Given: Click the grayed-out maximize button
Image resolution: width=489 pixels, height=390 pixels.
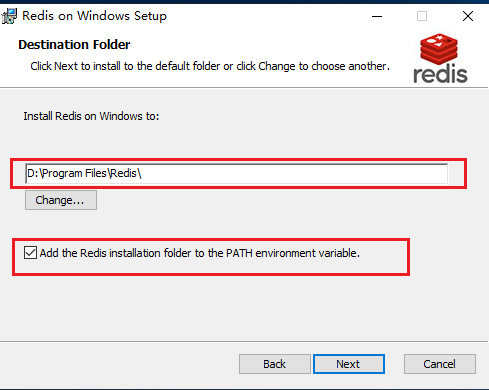Looking at the screenshot, I should coord(422,16).
